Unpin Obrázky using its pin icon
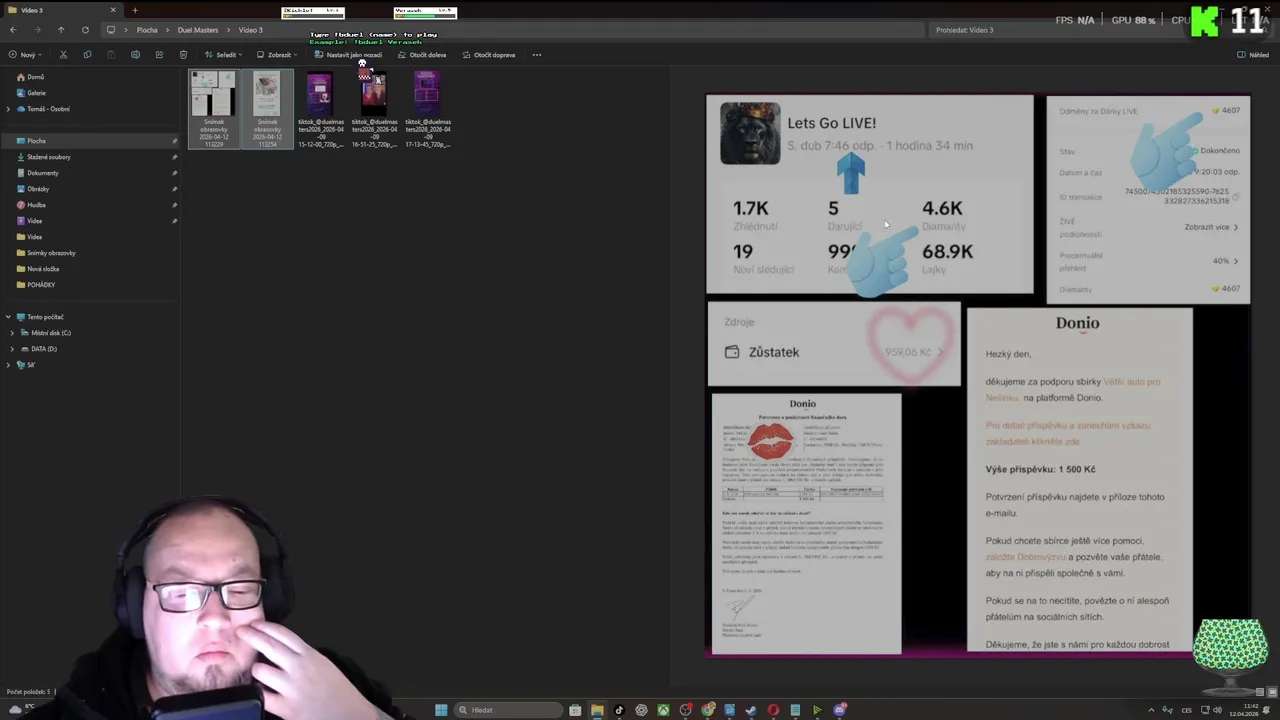1280x720 pixels. (174, 189)
